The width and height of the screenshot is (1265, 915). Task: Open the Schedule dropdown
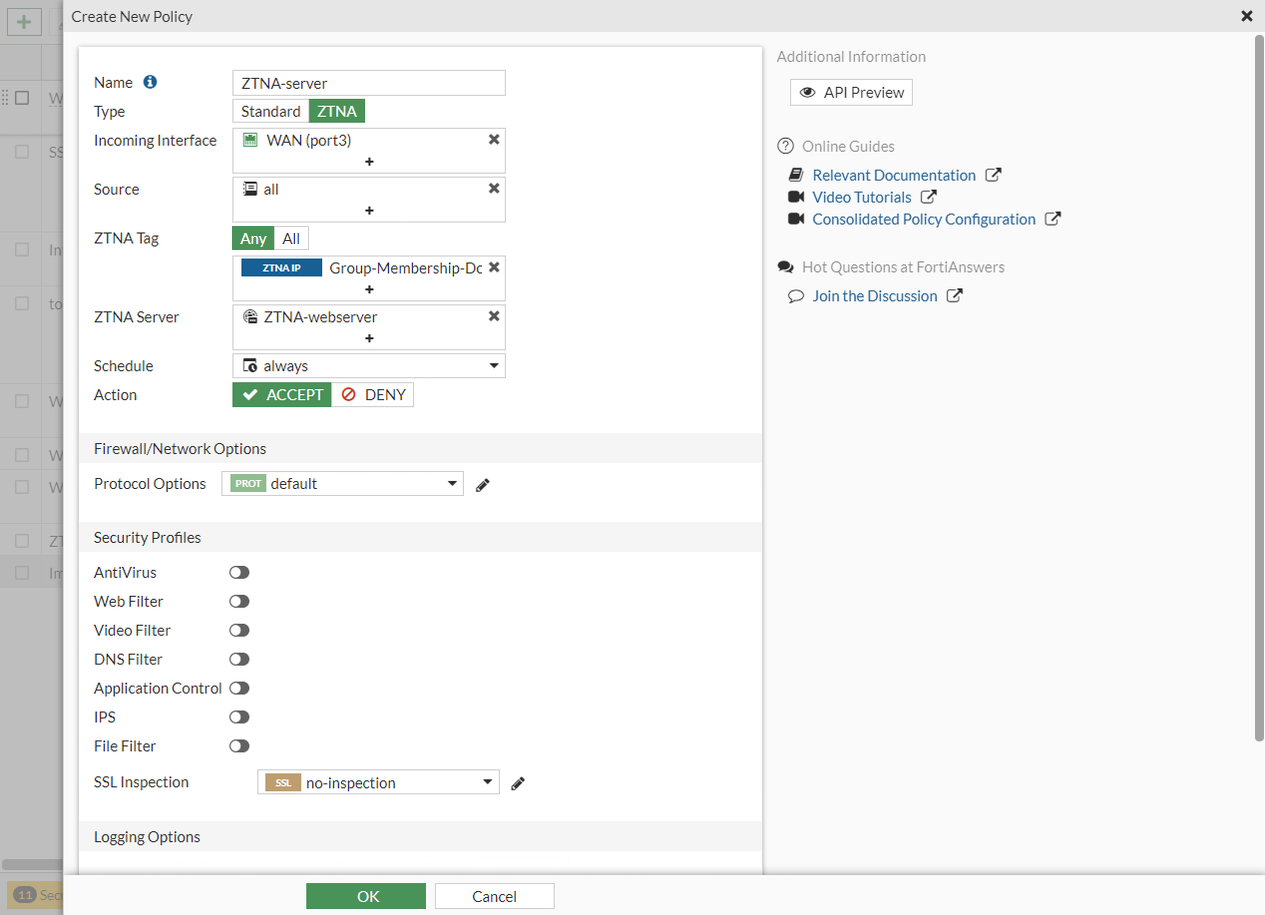coord(369,366)
